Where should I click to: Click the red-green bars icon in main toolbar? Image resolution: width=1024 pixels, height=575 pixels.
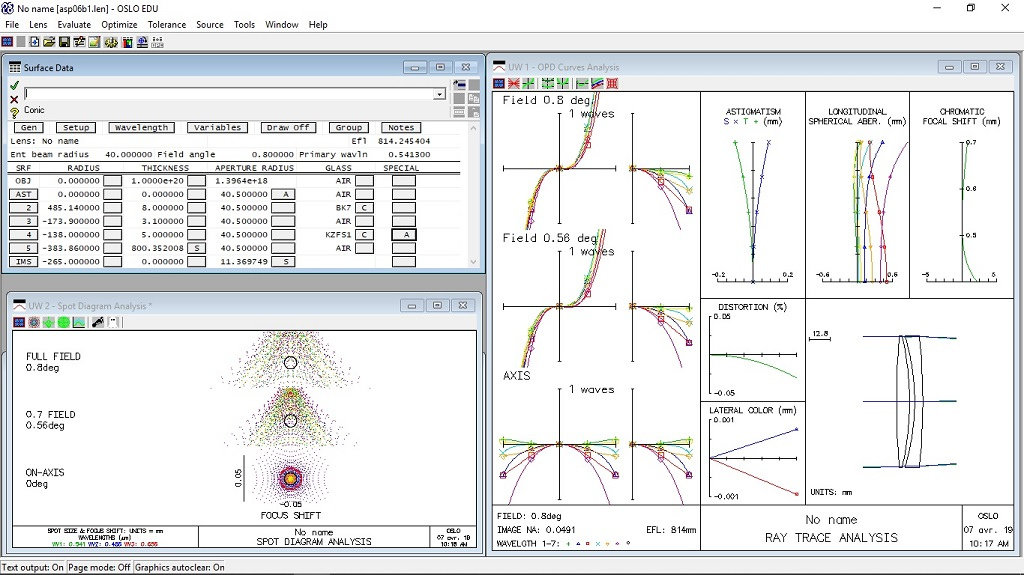[127, 42]
